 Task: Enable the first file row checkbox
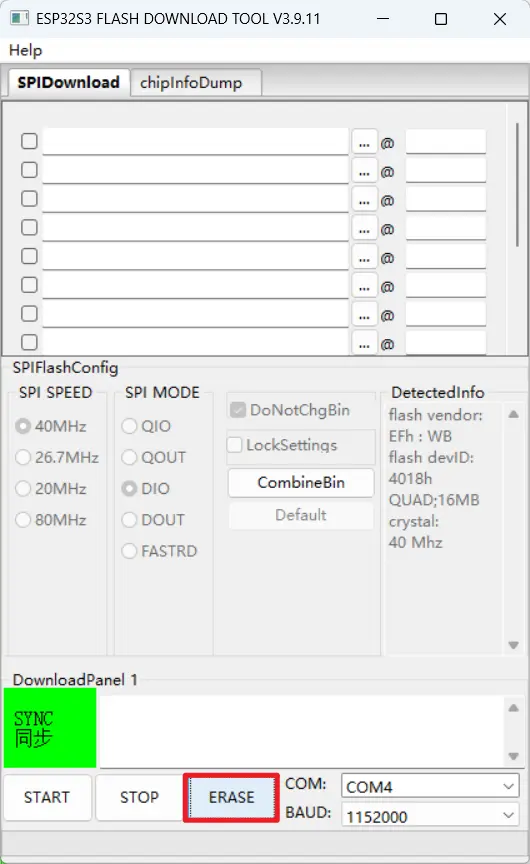coord(29,141)
